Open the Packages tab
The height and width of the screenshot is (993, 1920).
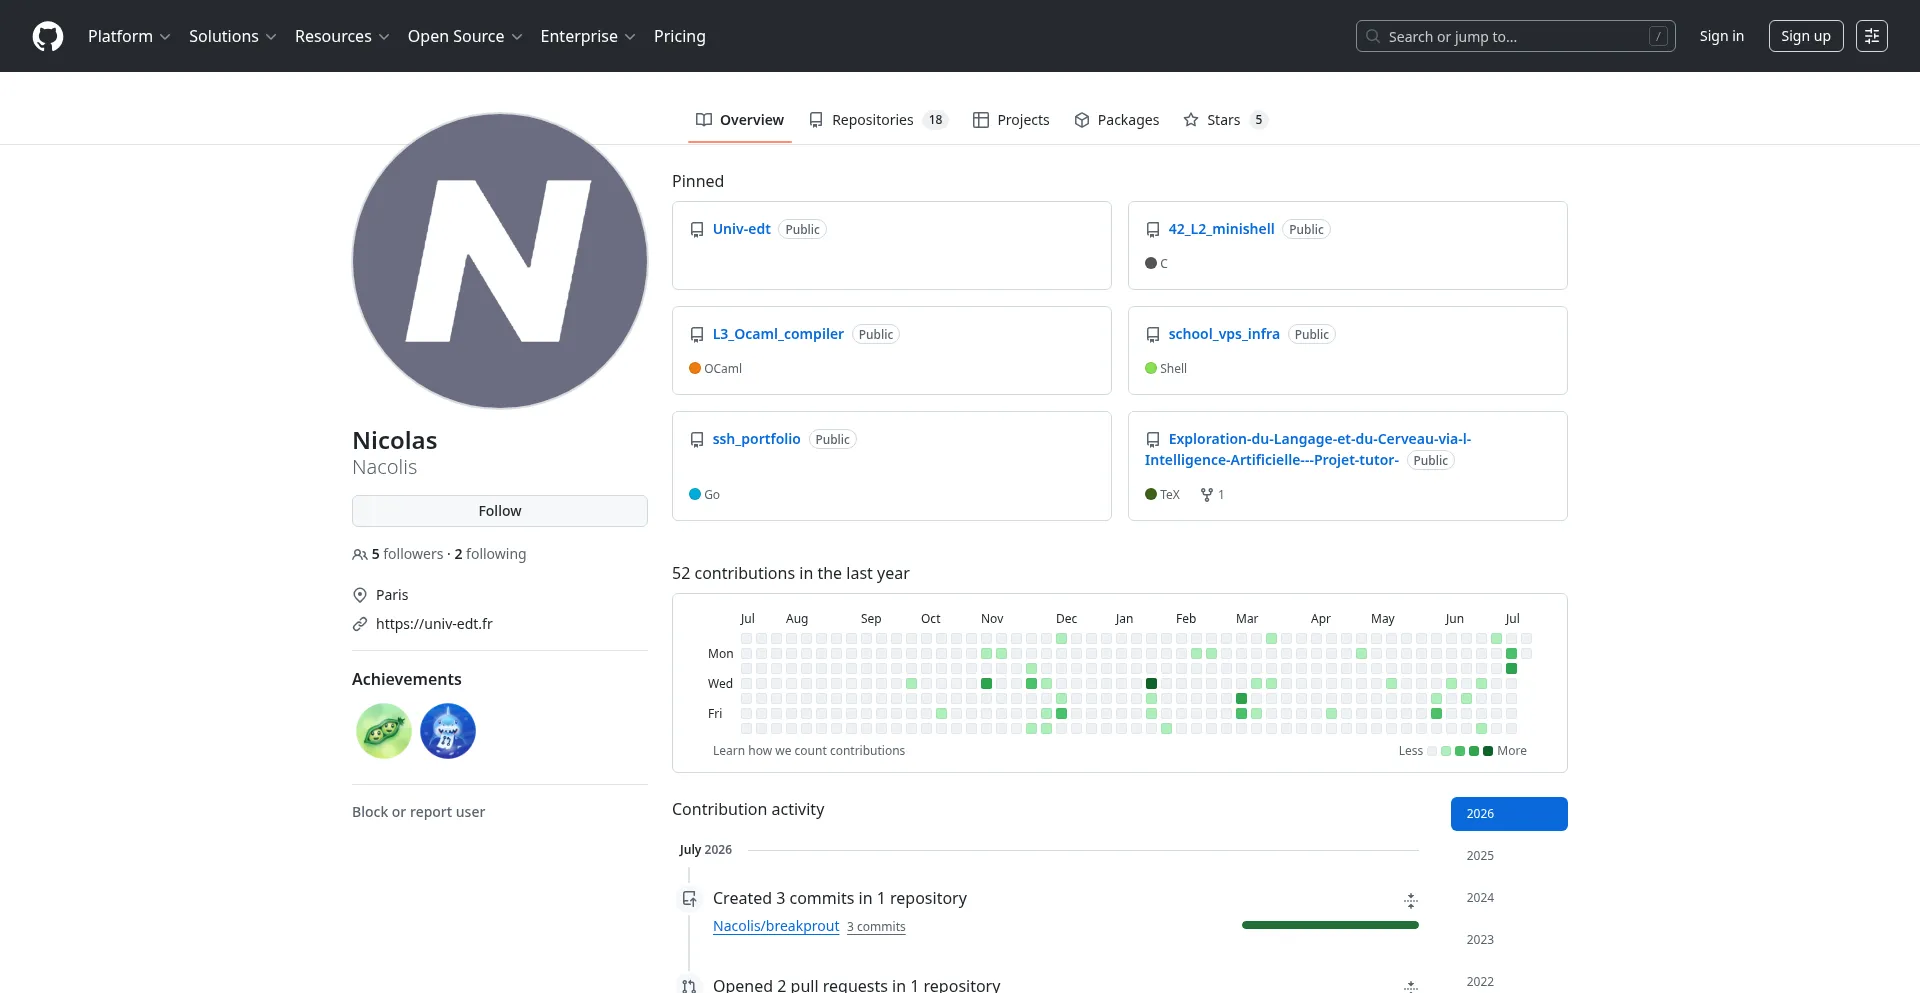pos(1117,120)
